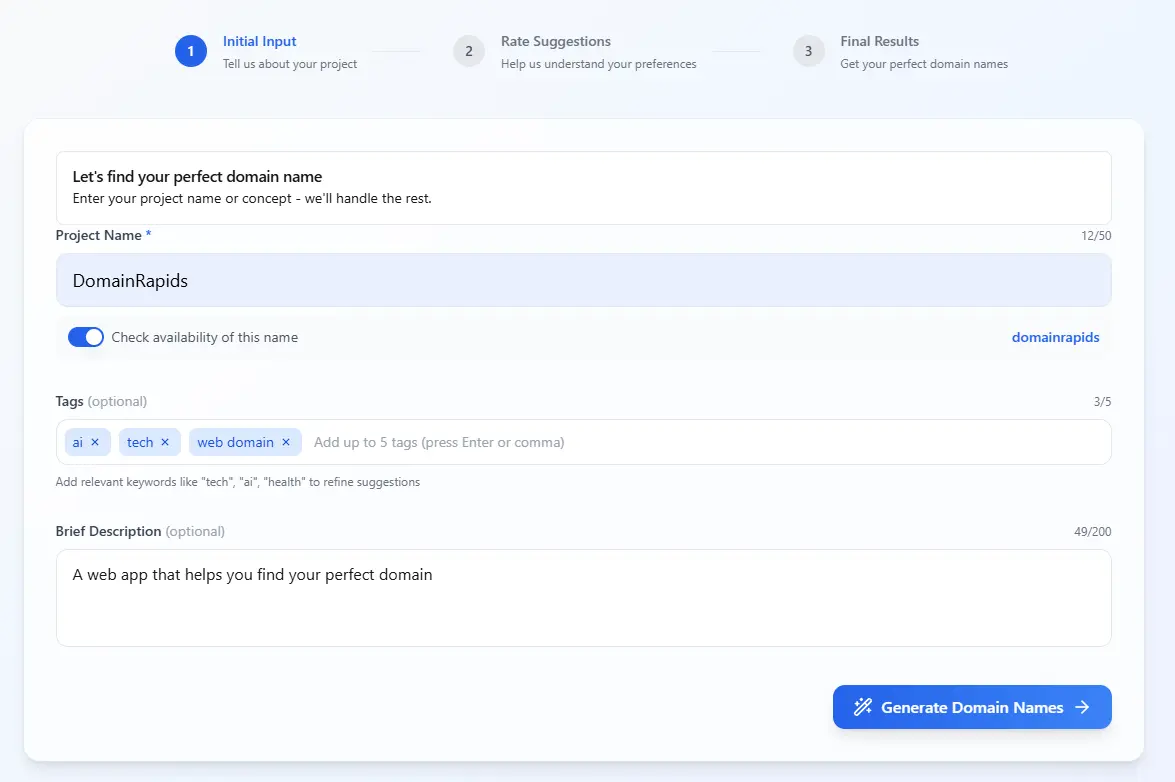
Task: Click the arrow icon inside Generate button
Action: pos(1082,707)
